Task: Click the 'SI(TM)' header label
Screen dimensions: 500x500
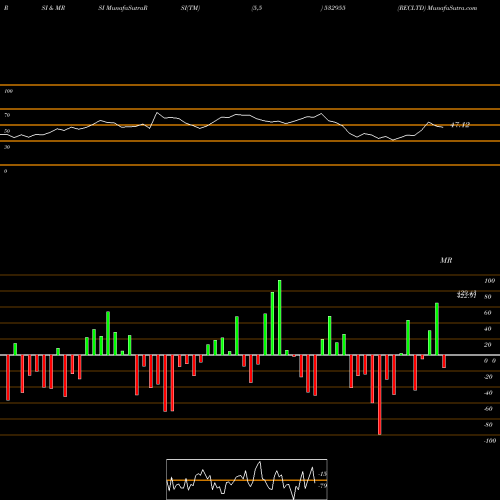Action: (x=190, y=8)
